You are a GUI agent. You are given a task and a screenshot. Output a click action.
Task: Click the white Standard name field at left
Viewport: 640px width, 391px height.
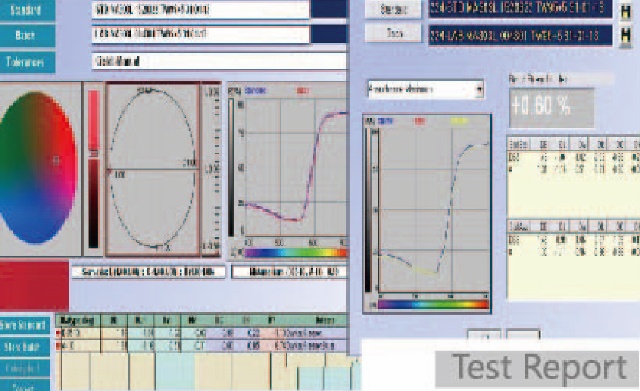200,10
